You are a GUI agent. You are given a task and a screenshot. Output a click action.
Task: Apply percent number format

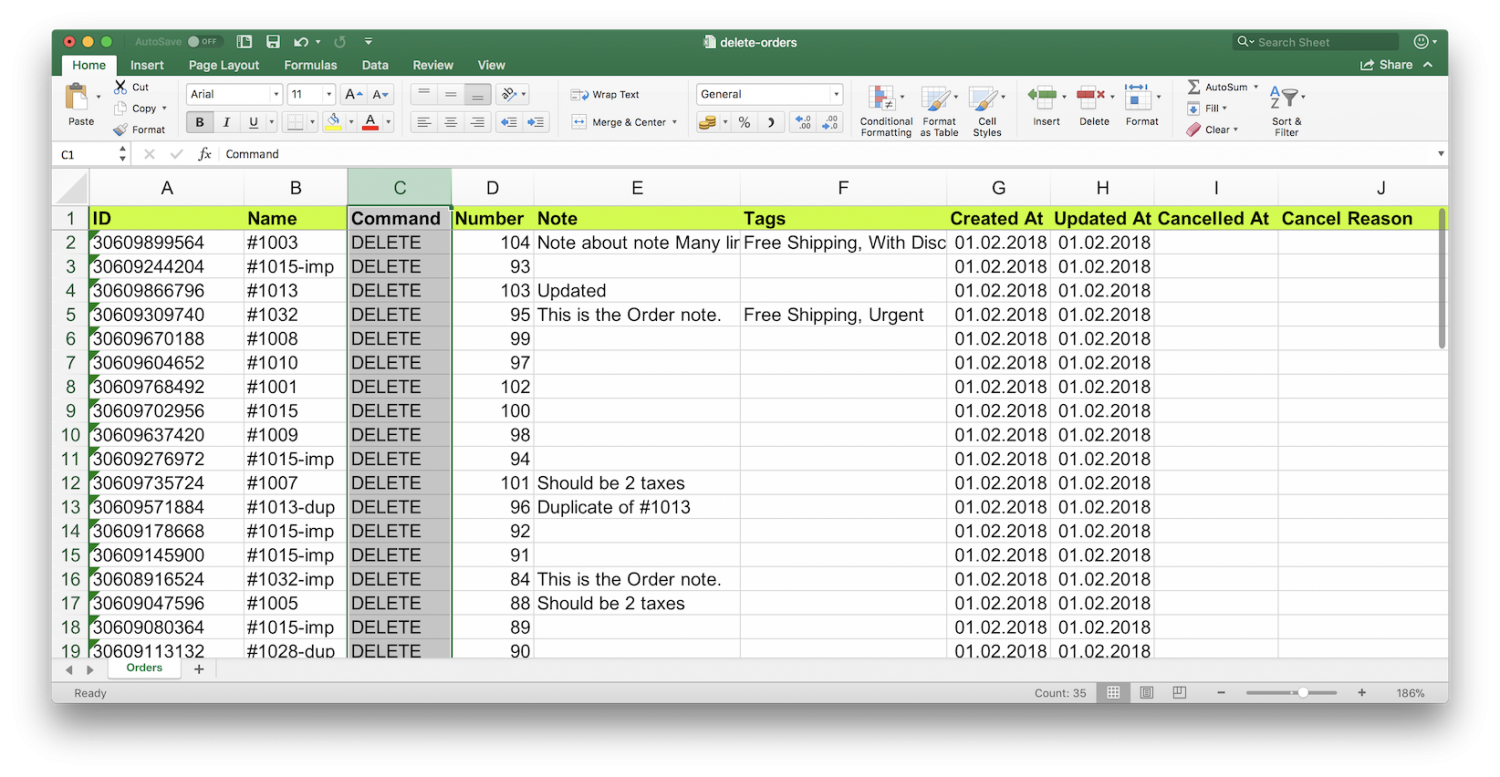tap(745, 121)
